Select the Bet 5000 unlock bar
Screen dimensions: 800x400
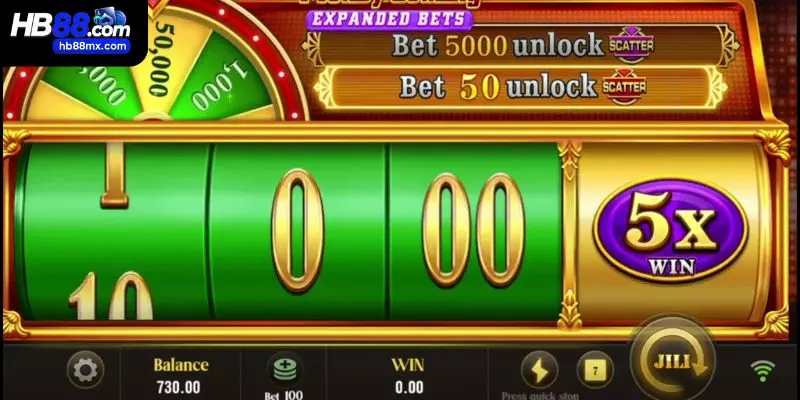click(x=521, y=45)
